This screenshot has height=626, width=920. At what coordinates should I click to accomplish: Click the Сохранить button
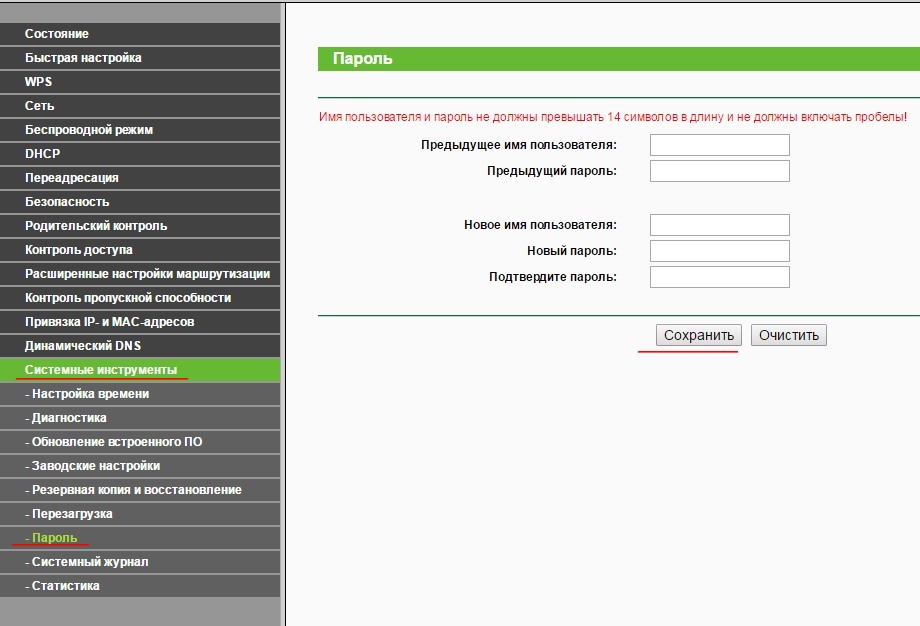point(698,335)
